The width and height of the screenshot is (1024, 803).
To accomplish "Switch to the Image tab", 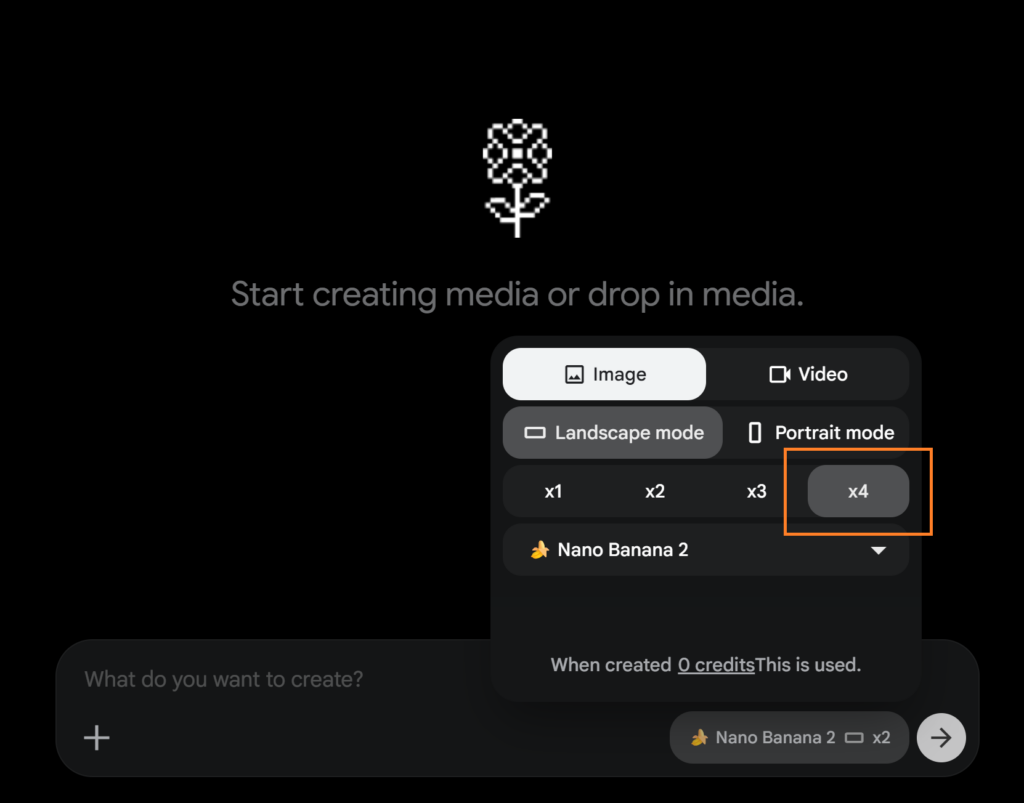I will pyautogui.click(x=604, y=374).
